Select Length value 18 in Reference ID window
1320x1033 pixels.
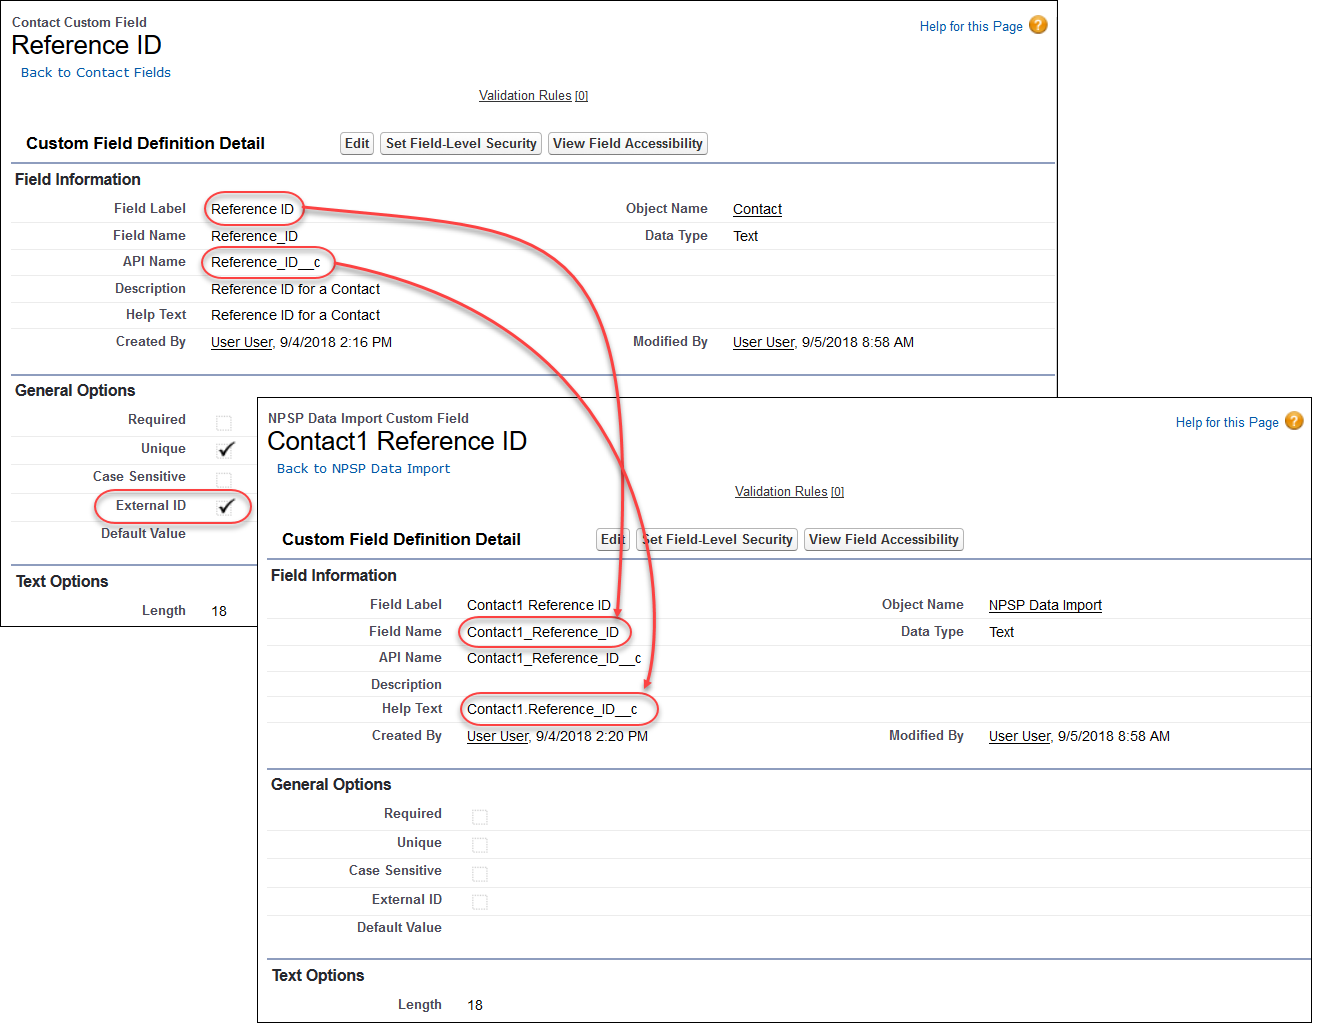(219, 611)
